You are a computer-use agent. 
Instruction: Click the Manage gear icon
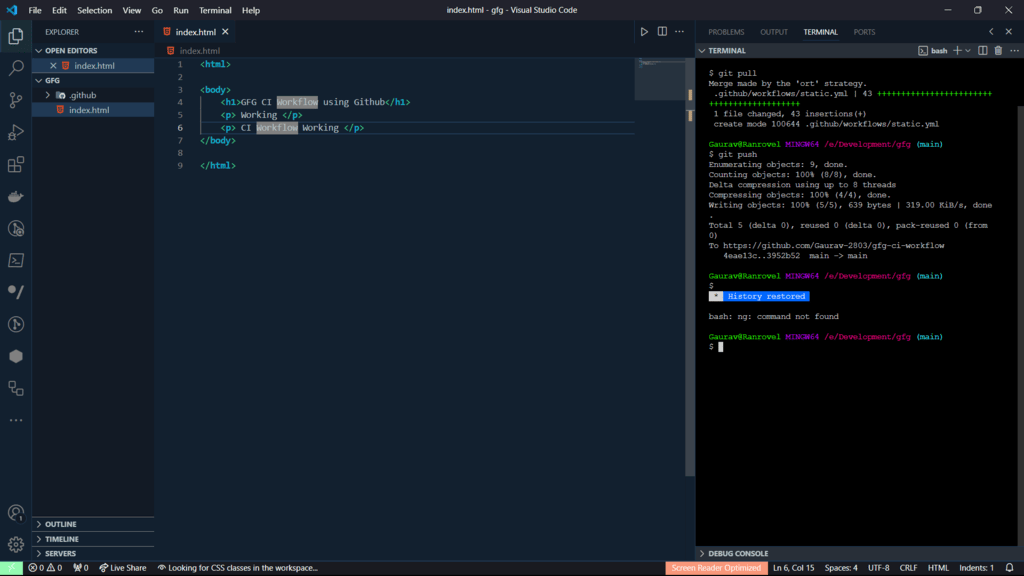pos(16,544)
